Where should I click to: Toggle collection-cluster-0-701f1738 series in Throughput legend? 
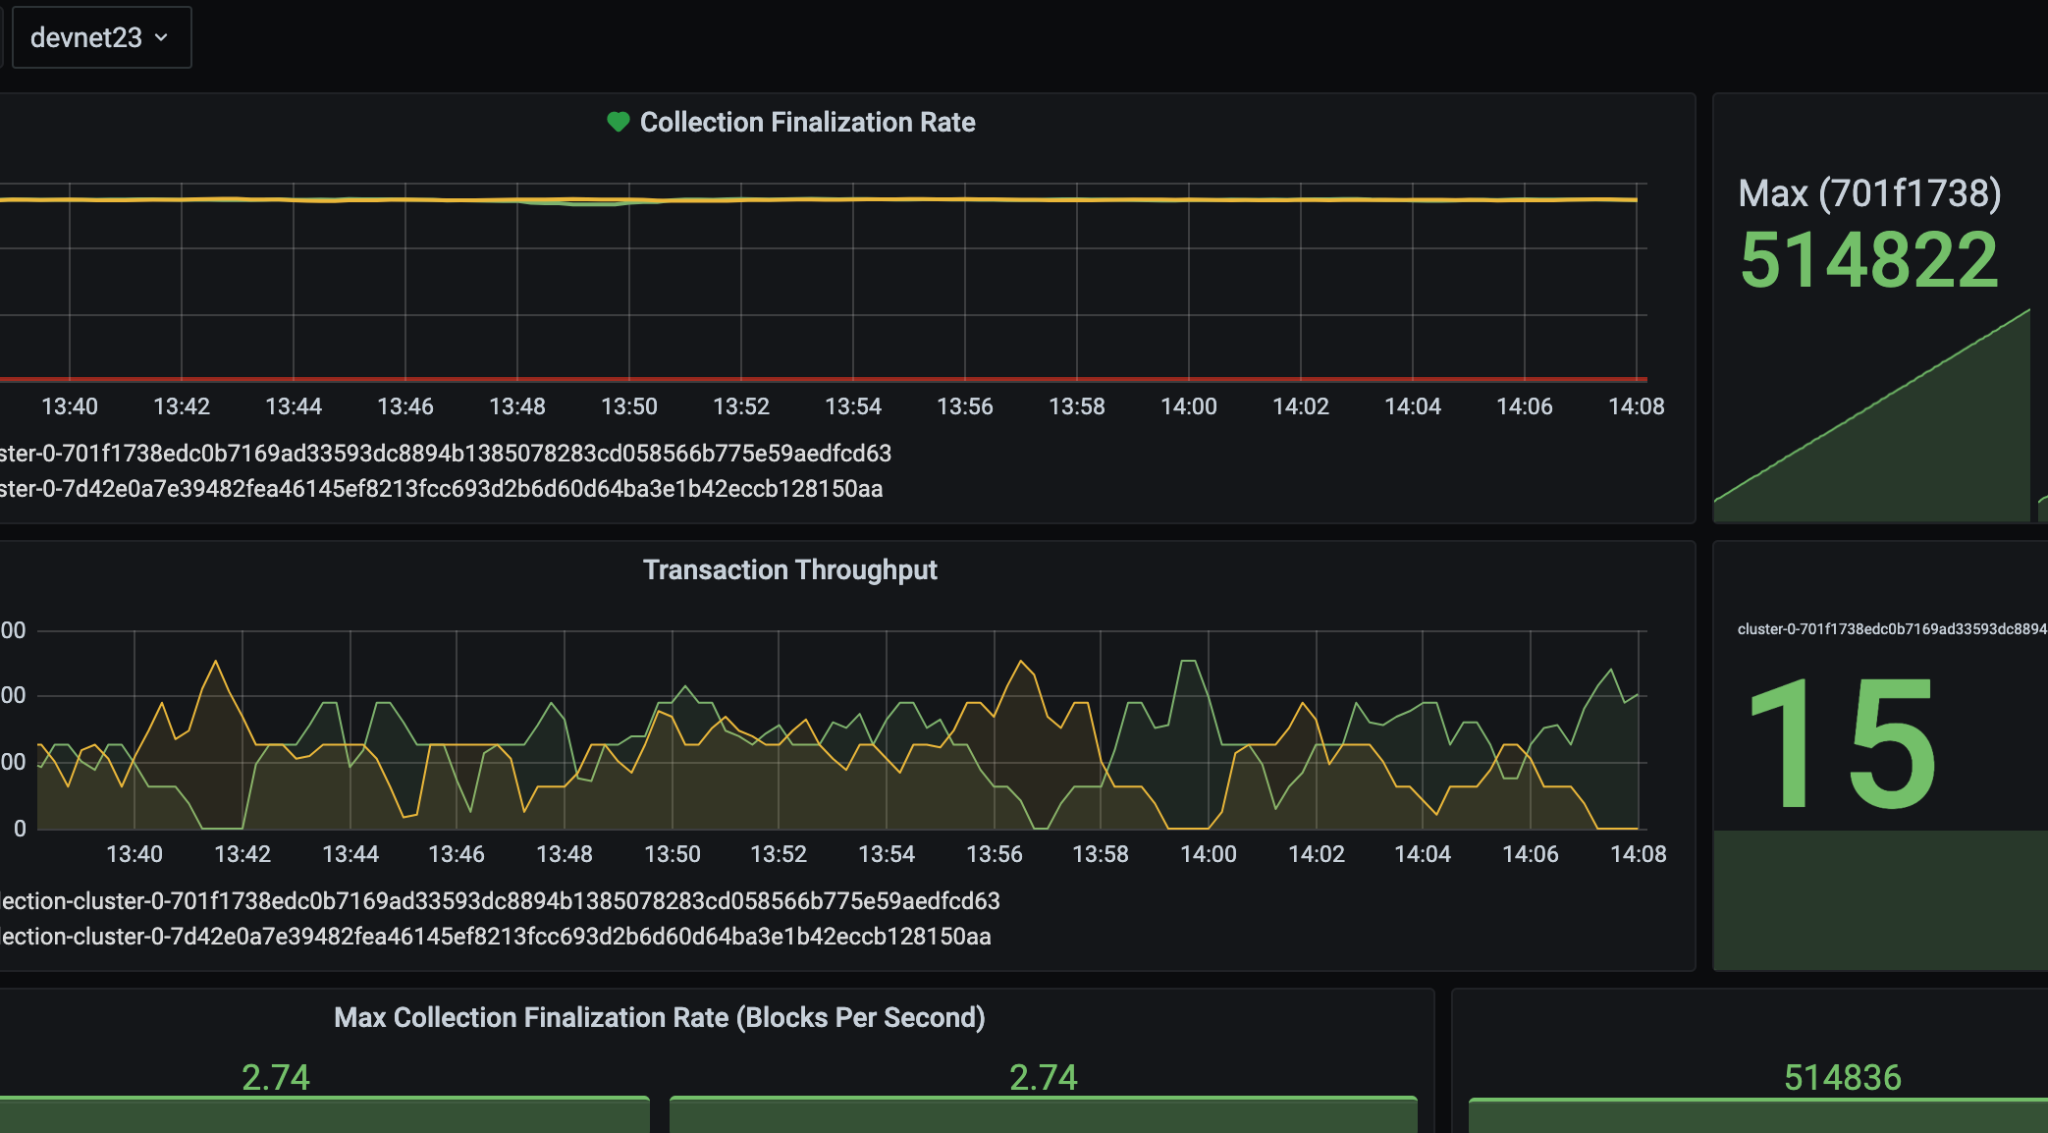tap(499, 901)
